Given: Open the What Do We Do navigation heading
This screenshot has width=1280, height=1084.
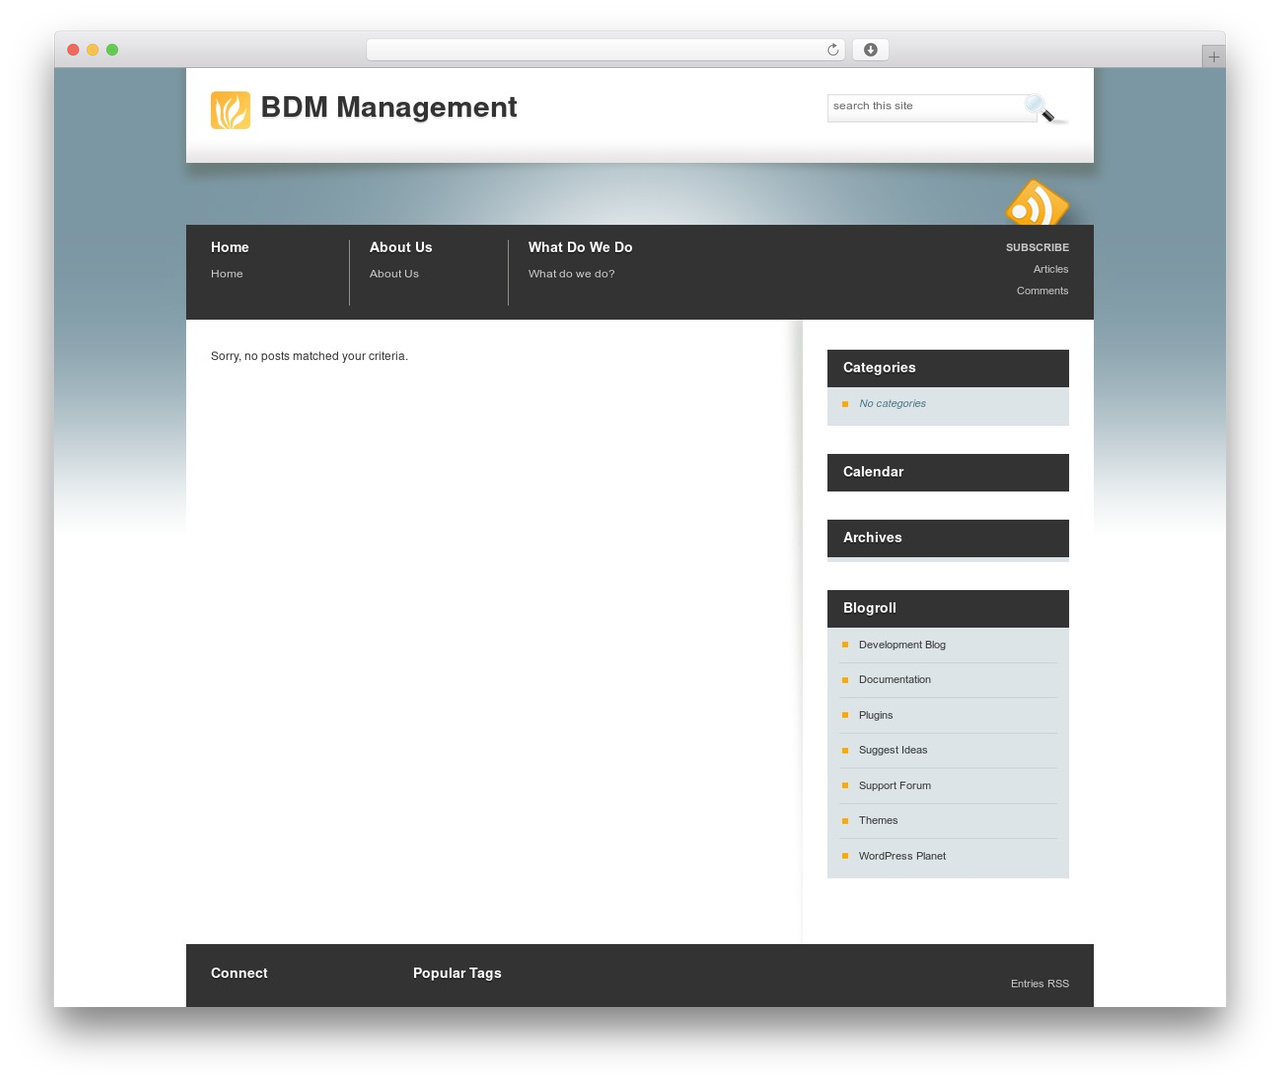Looking at the screenshot, I should (580, 247).
